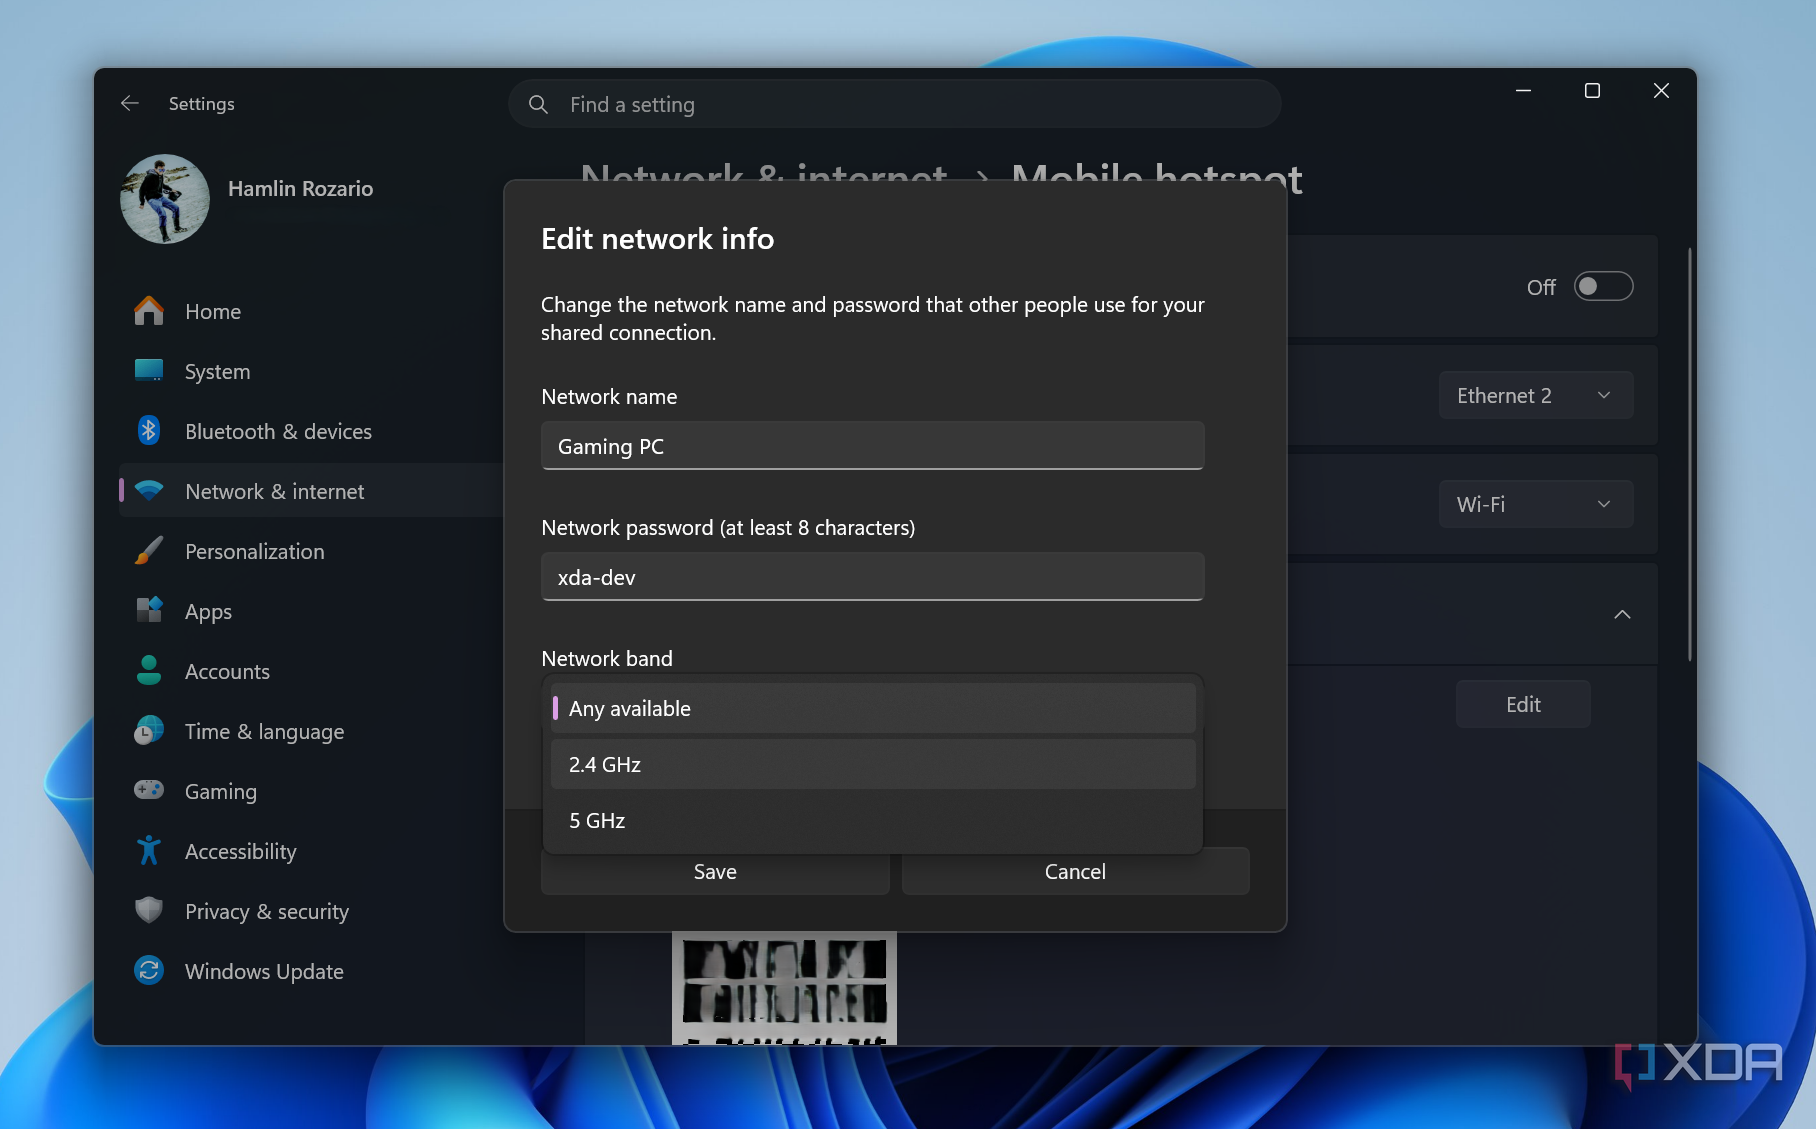Click the Edit button behind dialog
This screenshot has height=1129, width=1816.
[1523, 704]
